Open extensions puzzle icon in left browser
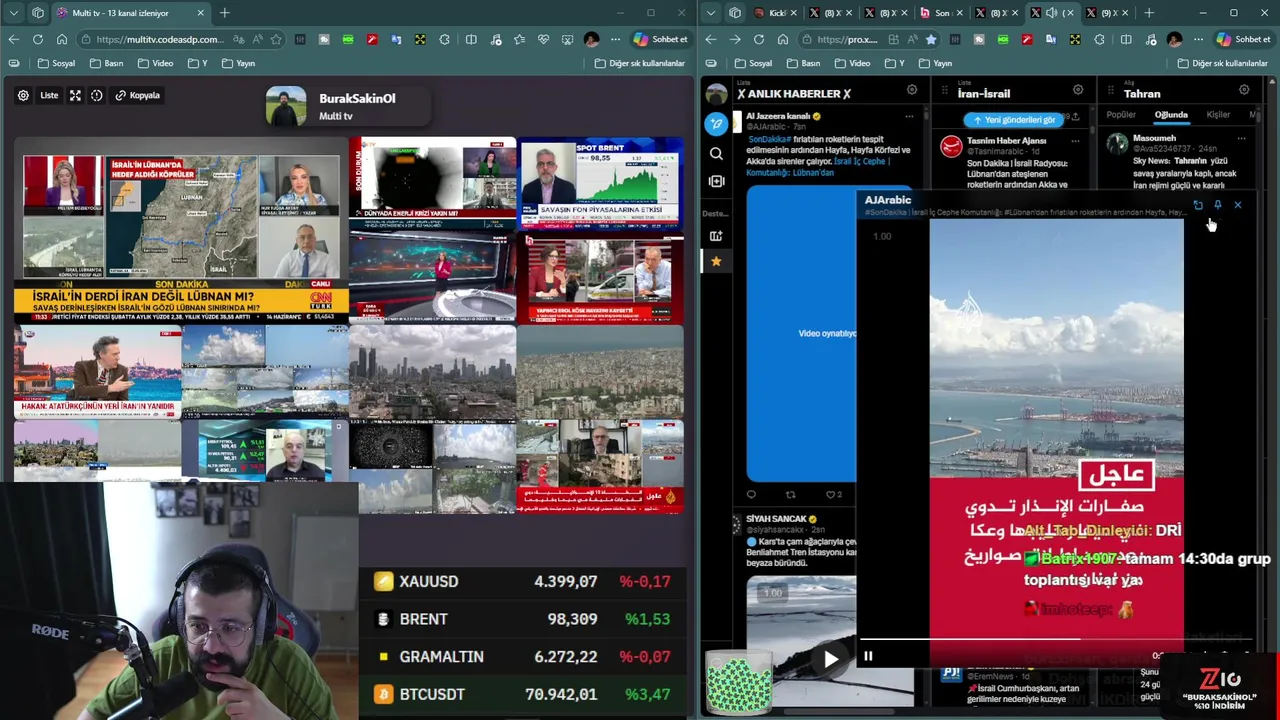 coord(444,39)
